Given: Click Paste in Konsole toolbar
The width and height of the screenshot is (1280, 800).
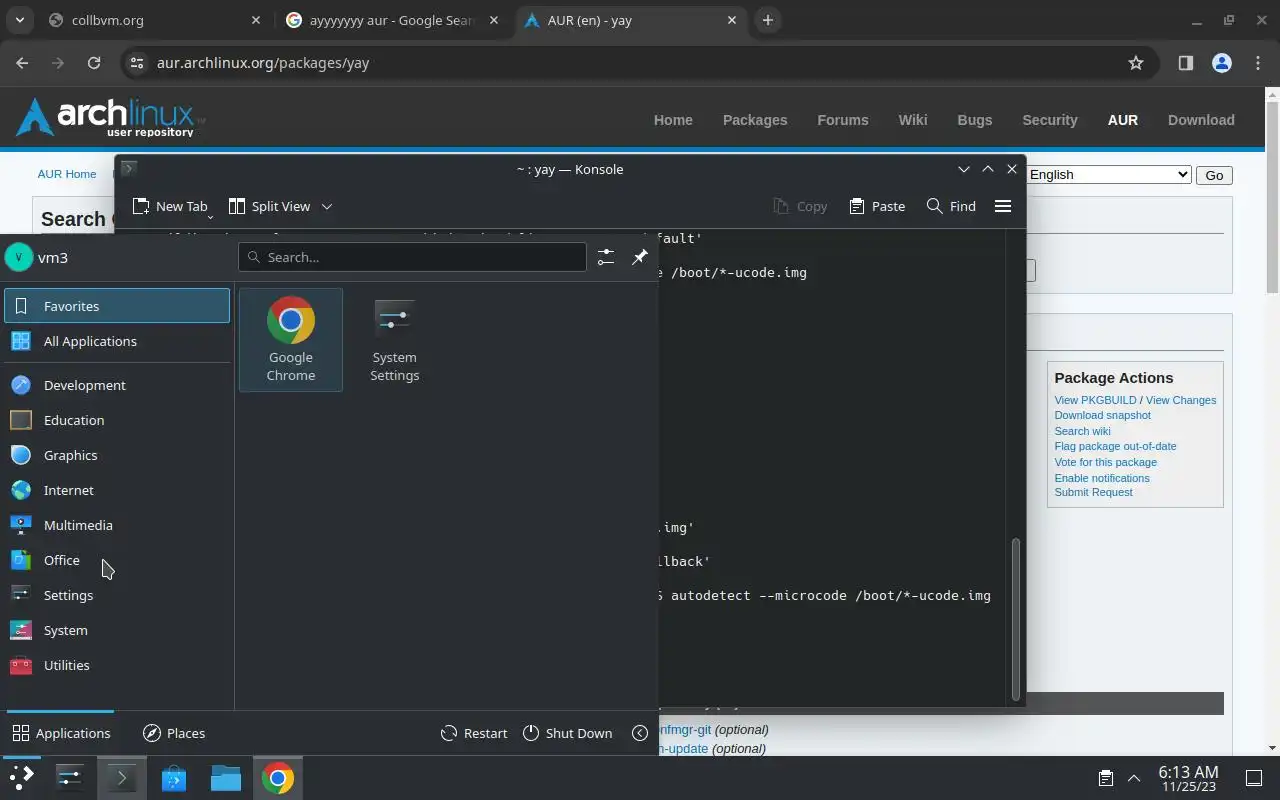Looking at the screenshot, I should 877,206.
